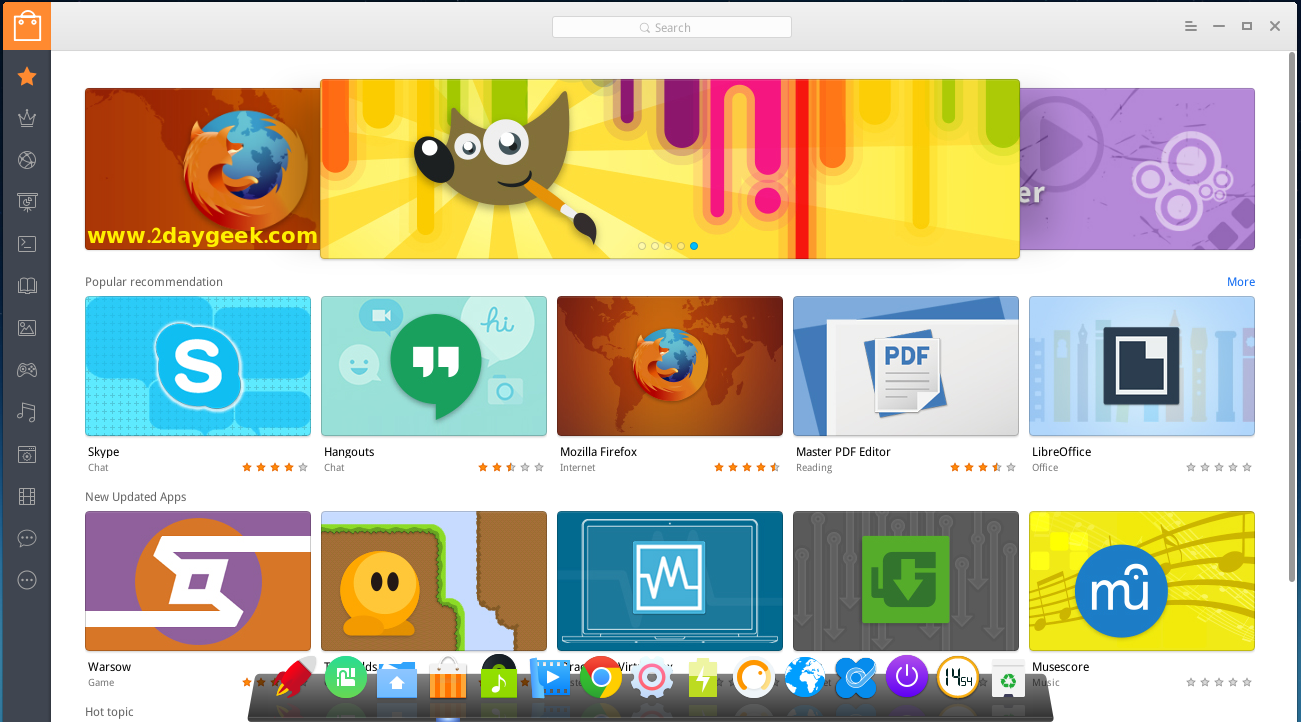Open the blue file manager dock icon
The image size is (1301, 722).
click(397, 680)
